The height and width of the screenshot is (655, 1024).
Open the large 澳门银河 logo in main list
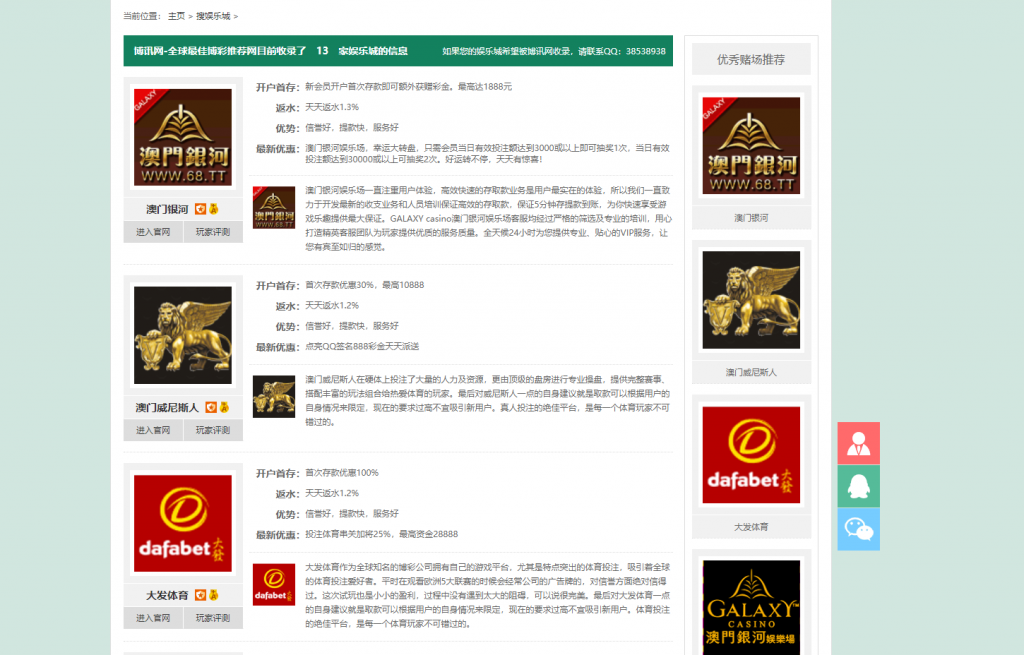[x=183, y=137]
